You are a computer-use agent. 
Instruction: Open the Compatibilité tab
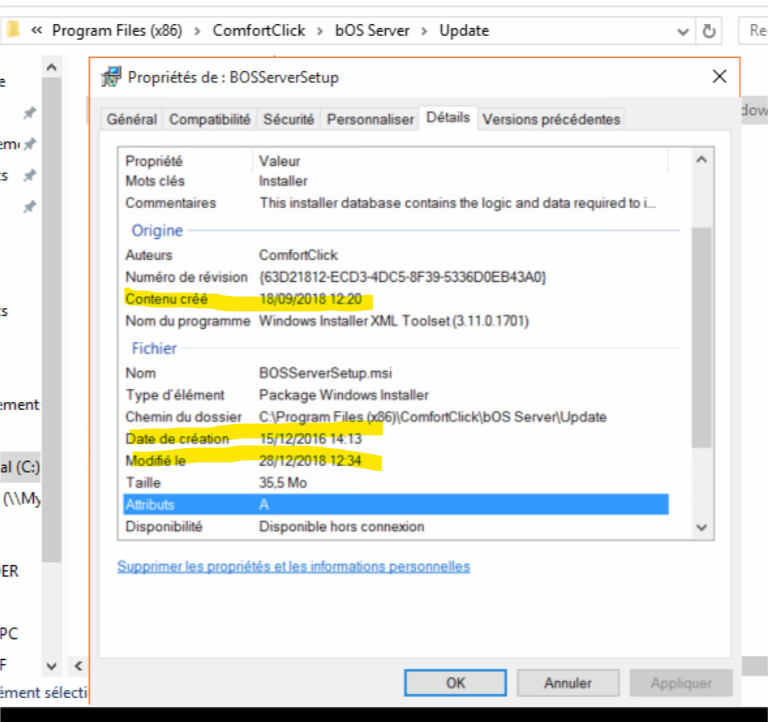tap(210, 119)
